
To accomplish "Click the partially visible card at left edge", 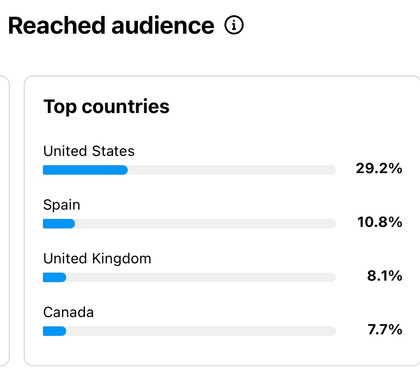I will tap(4, 221).
